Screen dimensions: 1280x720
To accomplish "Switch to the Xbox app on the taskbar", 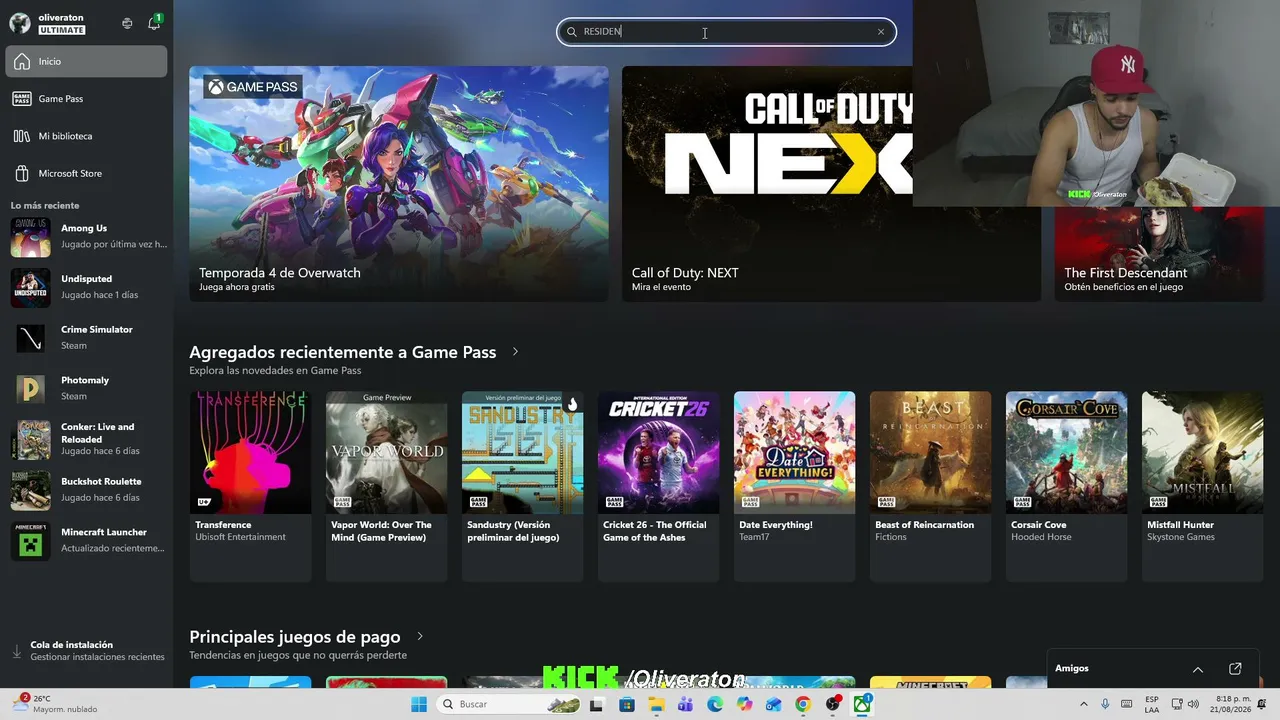I will point(861,704).
